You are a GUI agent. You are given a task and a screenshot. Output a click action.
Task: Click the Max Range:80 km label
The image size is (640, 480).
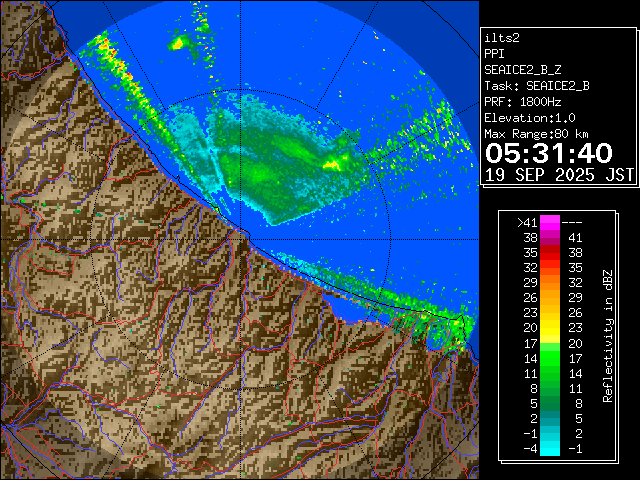click(x=535, y=133)
